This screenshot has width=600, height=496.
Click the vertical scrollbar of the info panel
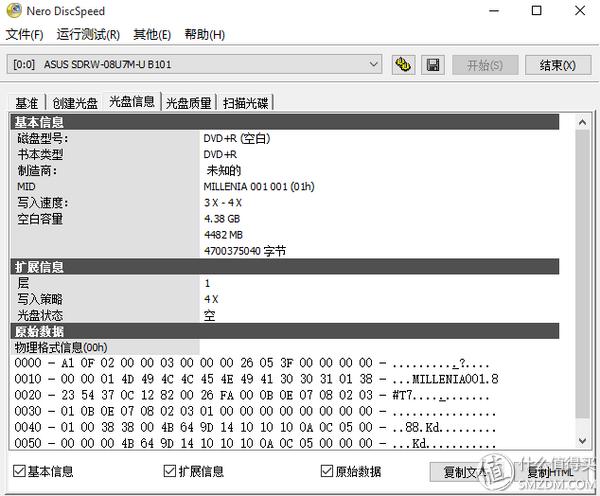pos(583,280)
